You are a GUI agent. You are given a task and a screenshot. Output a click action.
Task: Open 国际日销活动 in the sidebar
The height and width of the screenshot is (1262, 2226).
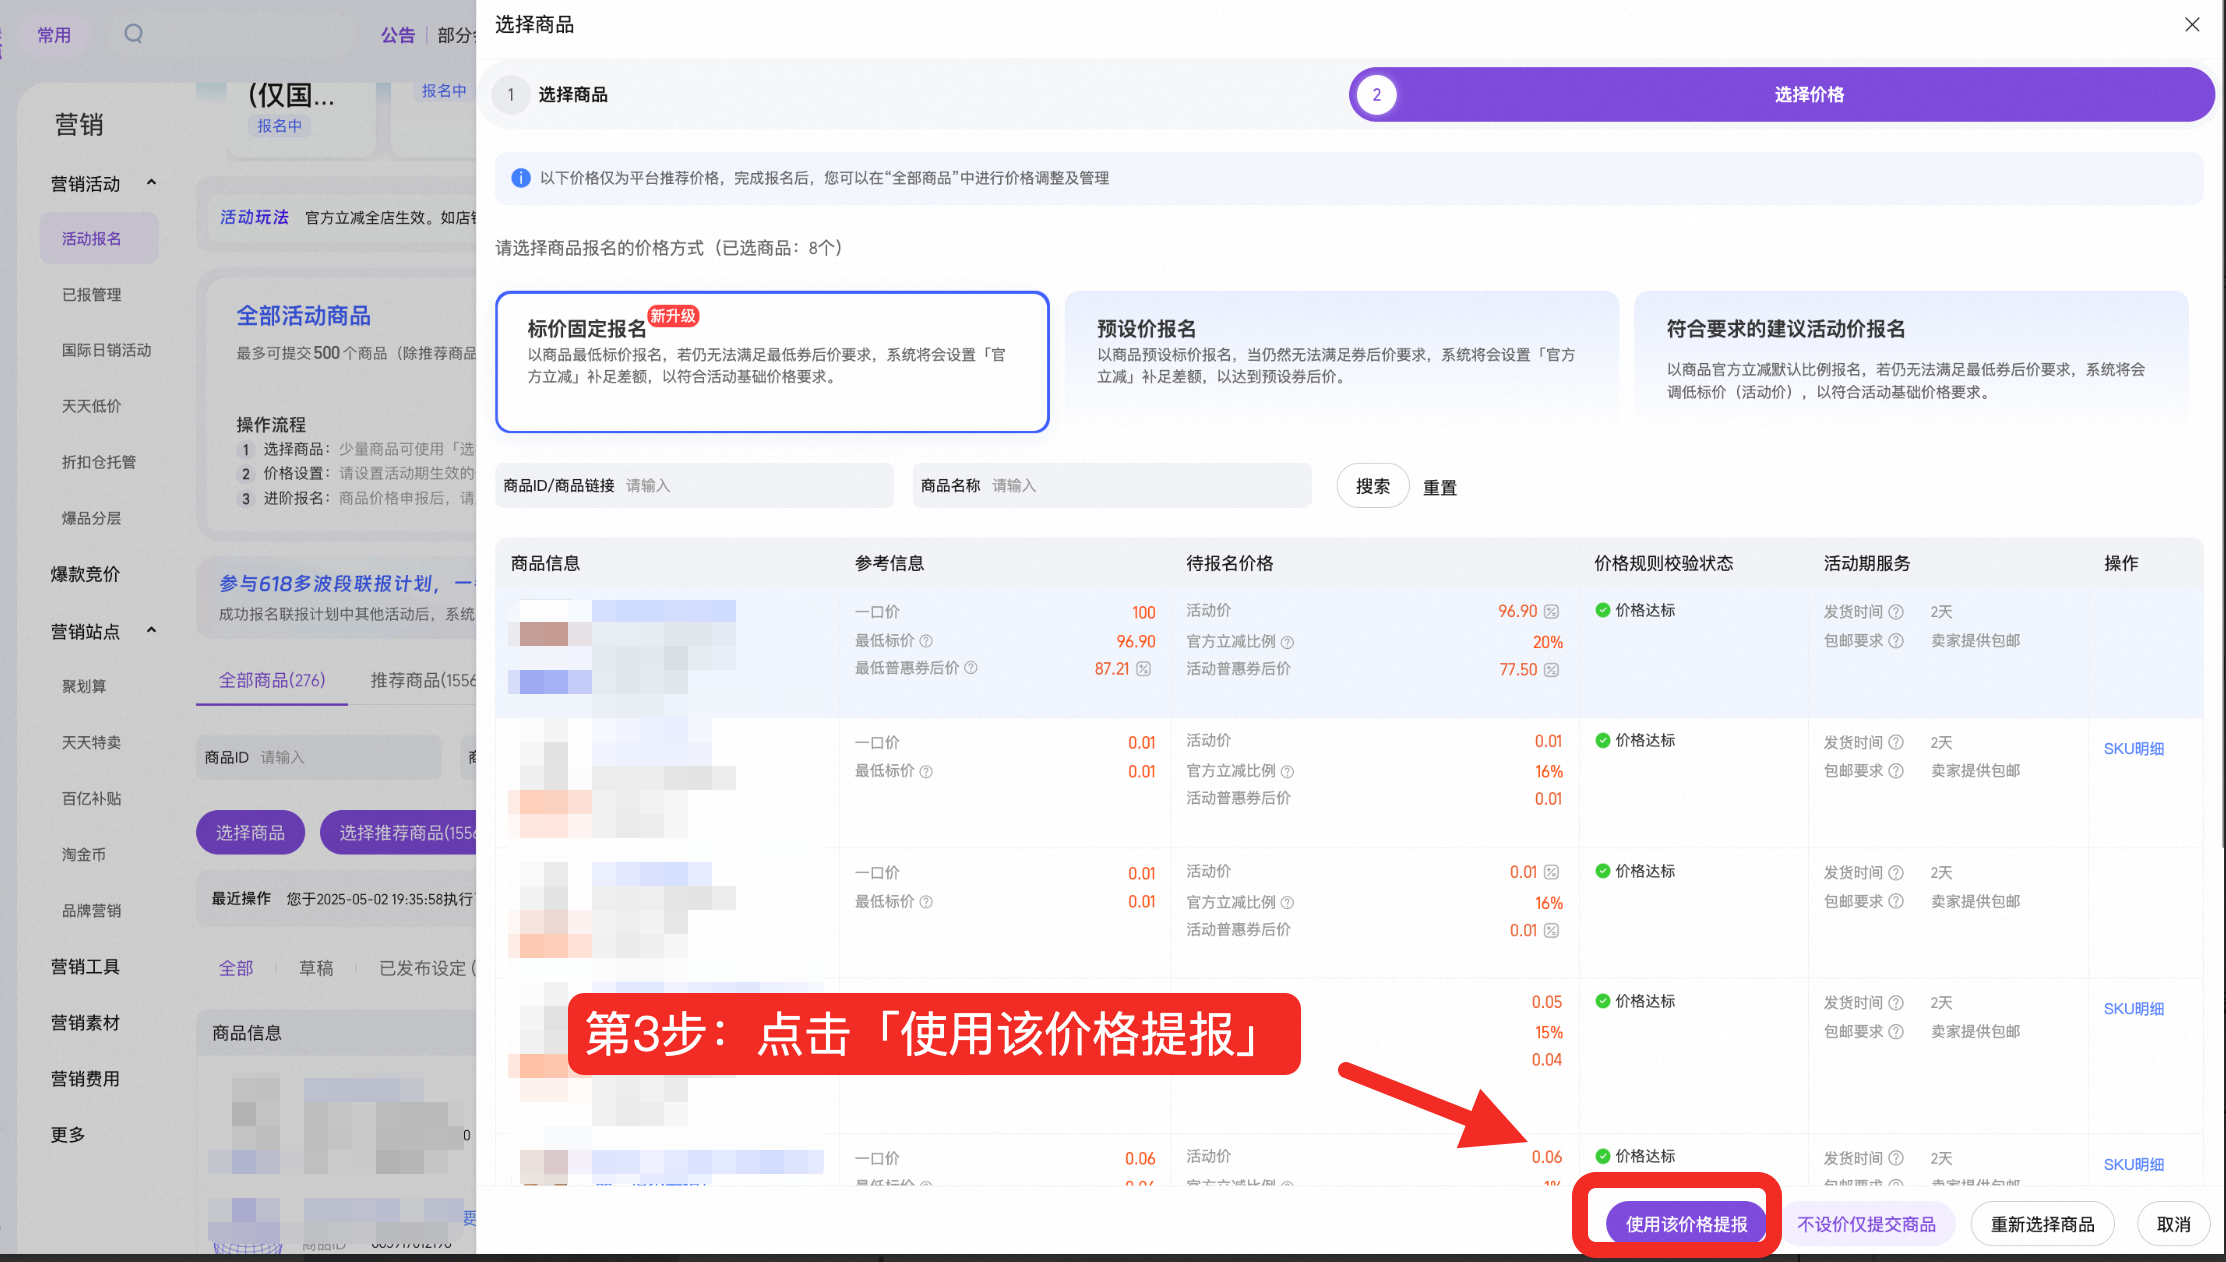click(107, 351)
